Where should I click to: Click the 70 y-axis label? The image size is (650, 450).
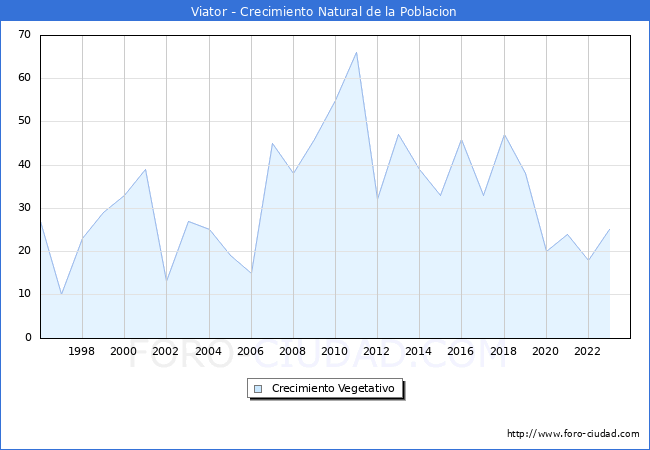tap(24, 35)
